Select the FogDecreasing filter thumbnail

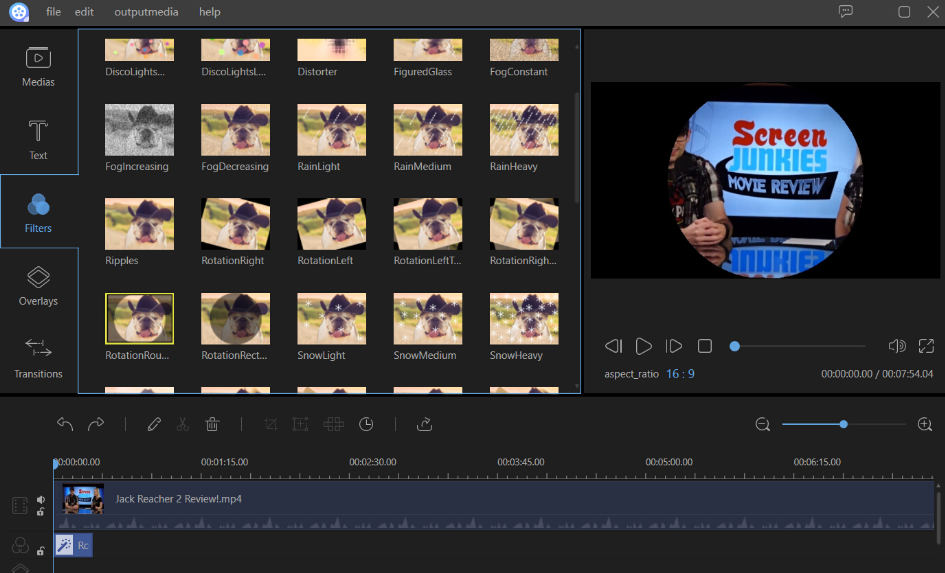pos(236,130)
